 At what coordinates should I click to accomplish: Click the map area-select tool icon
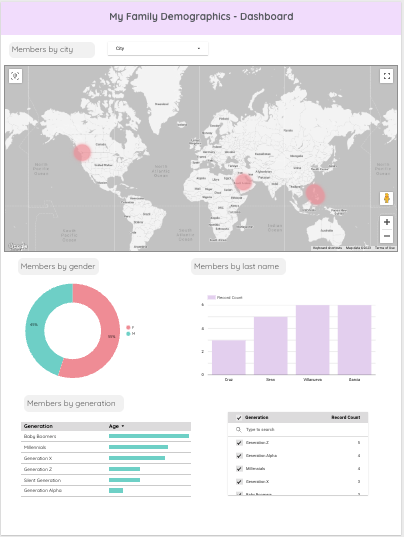pos(15,76)
